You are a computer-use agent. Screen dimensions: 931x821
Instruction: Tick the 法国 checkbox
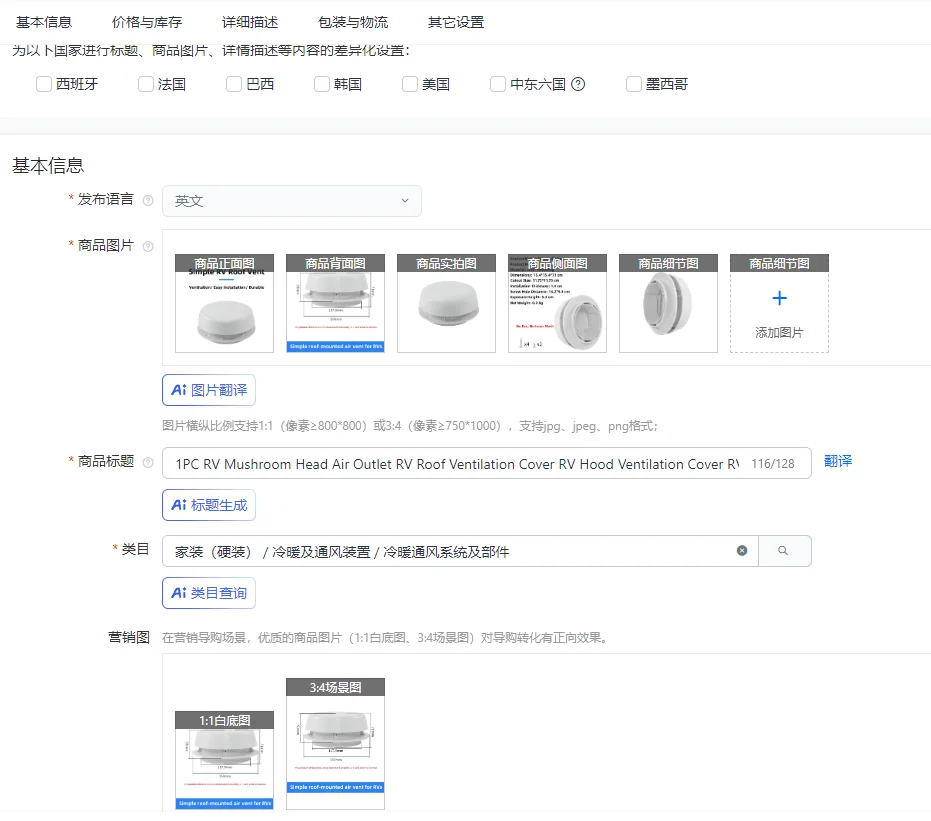146,84
